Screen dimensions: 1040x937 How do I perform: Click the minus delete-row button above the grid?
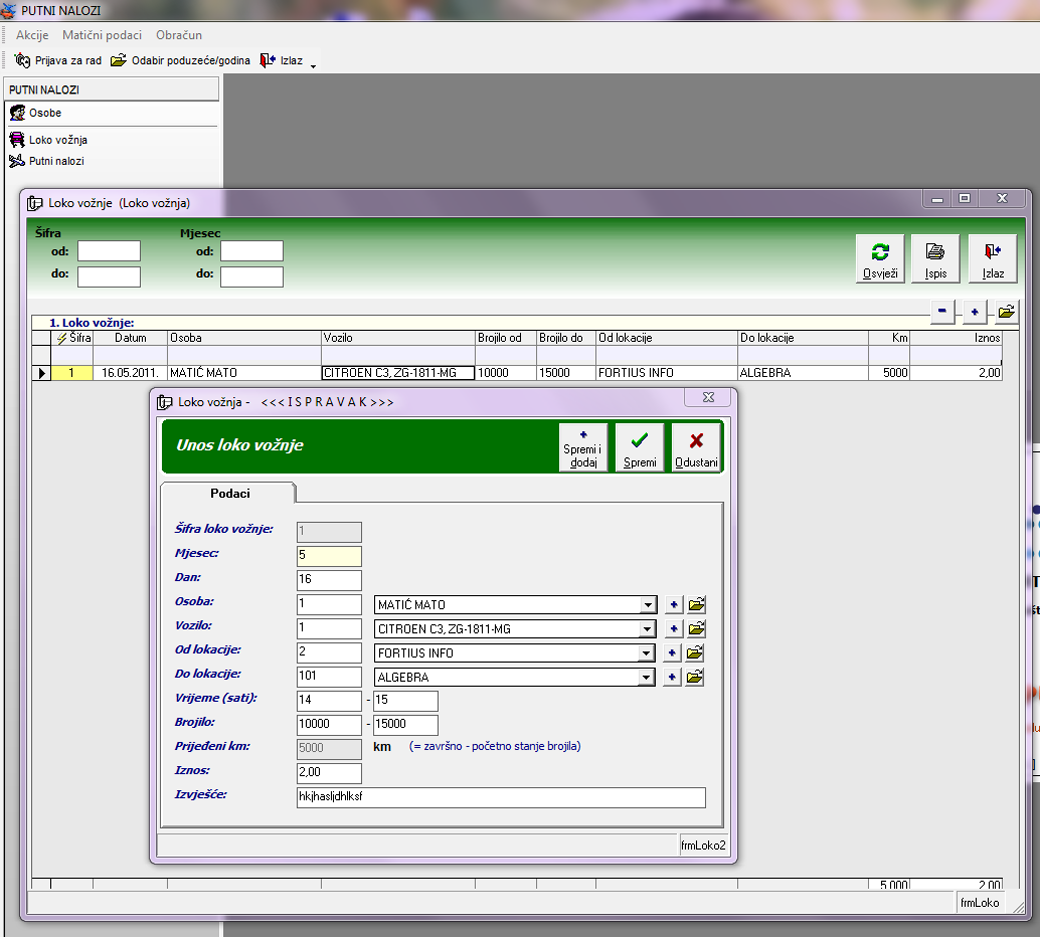942,311
